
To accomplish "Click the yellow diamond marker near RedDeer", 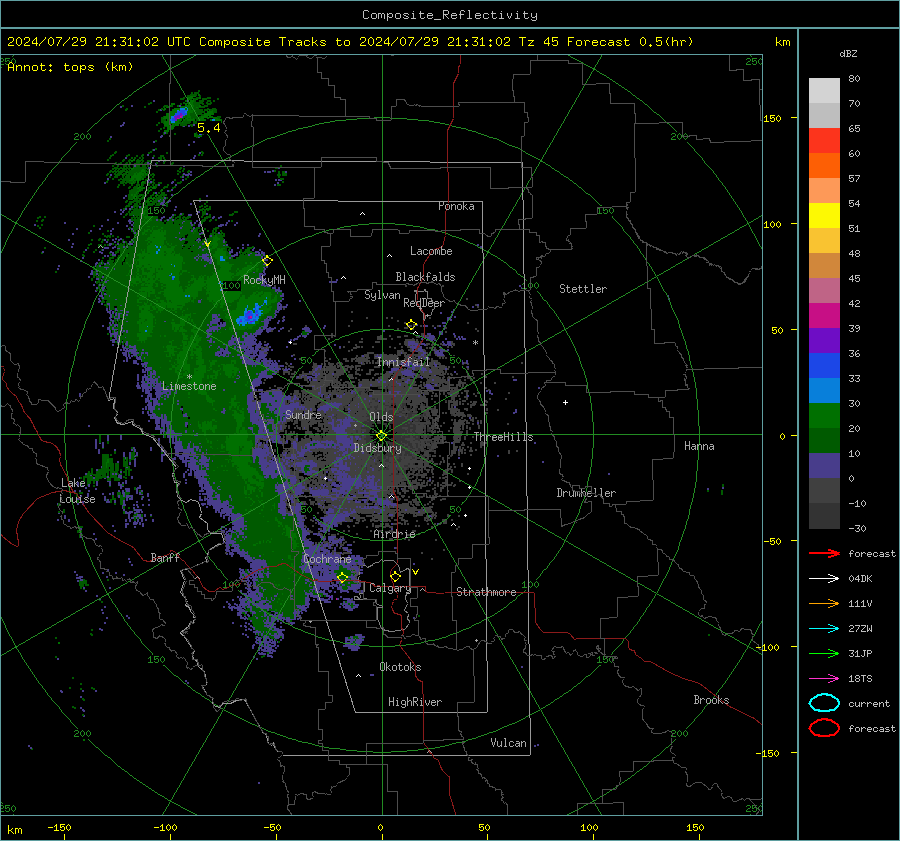I will [412, 325].
